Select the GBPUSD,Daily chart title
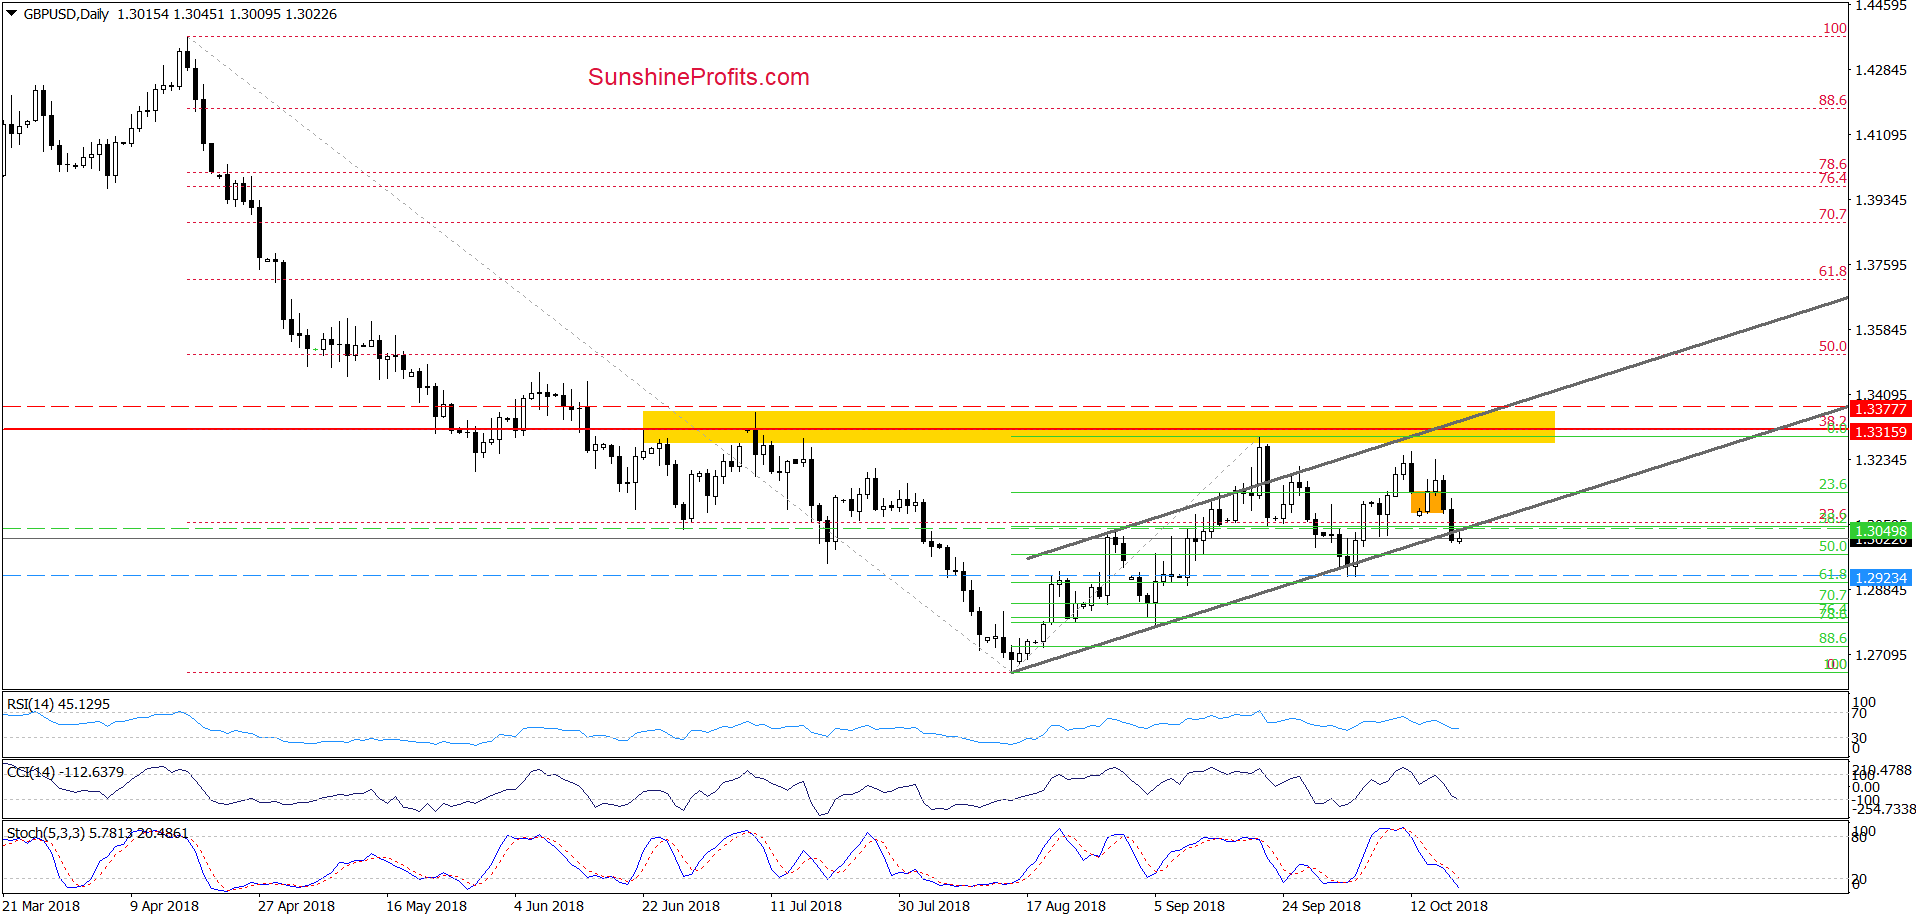This screenshot has height=920, width=1916. [x=66, y=14]
